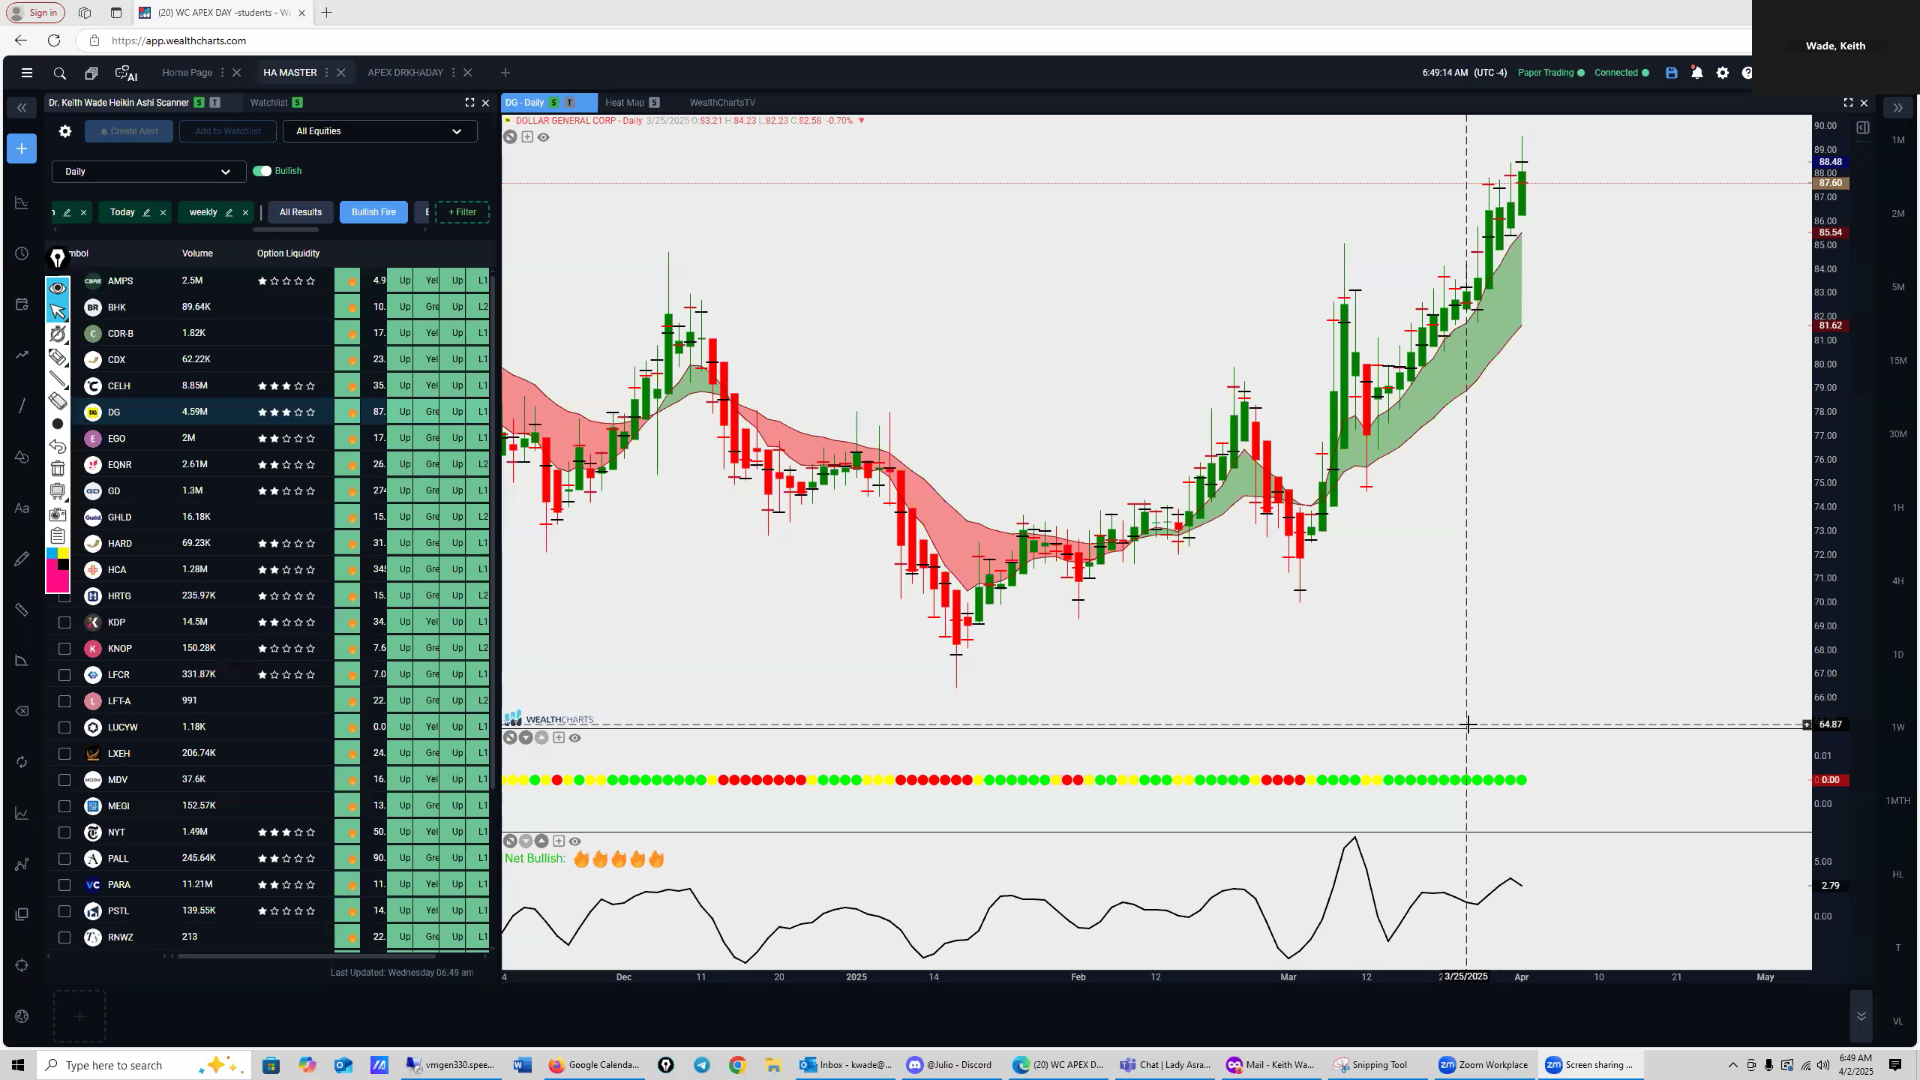Click the Bullish Fire filter button
This screenshot has height=1080, width=1920.
(x=373, y=212)
